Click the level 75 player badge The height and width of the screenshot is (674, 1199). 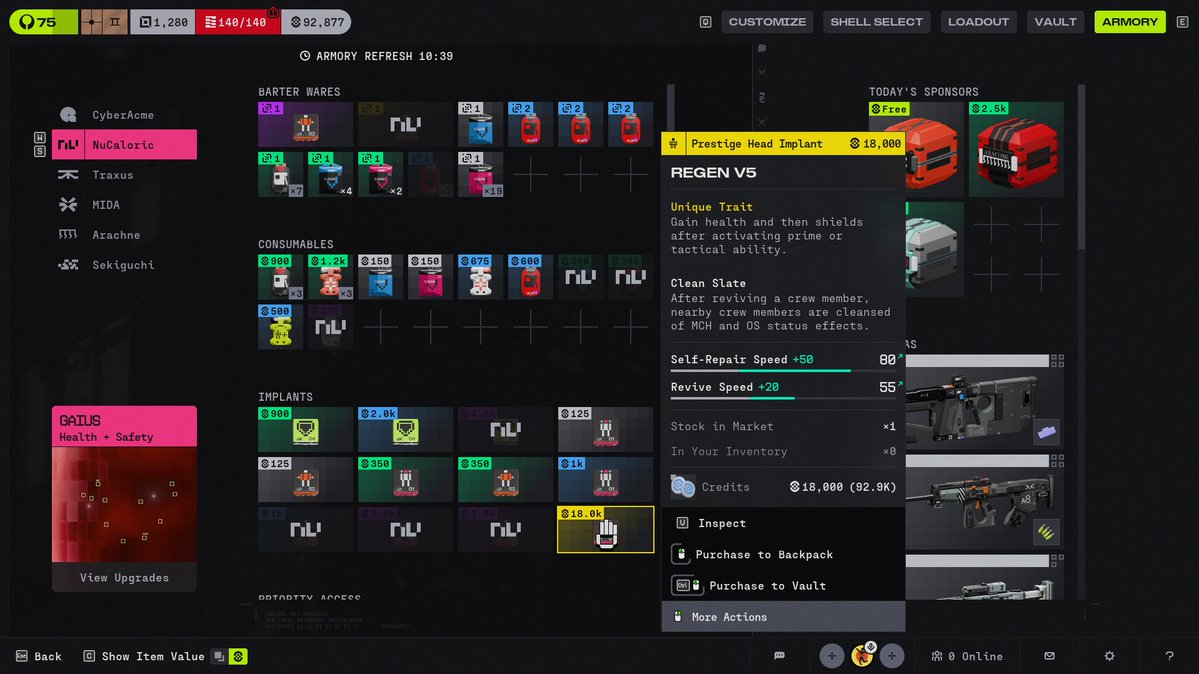(44, 22)
